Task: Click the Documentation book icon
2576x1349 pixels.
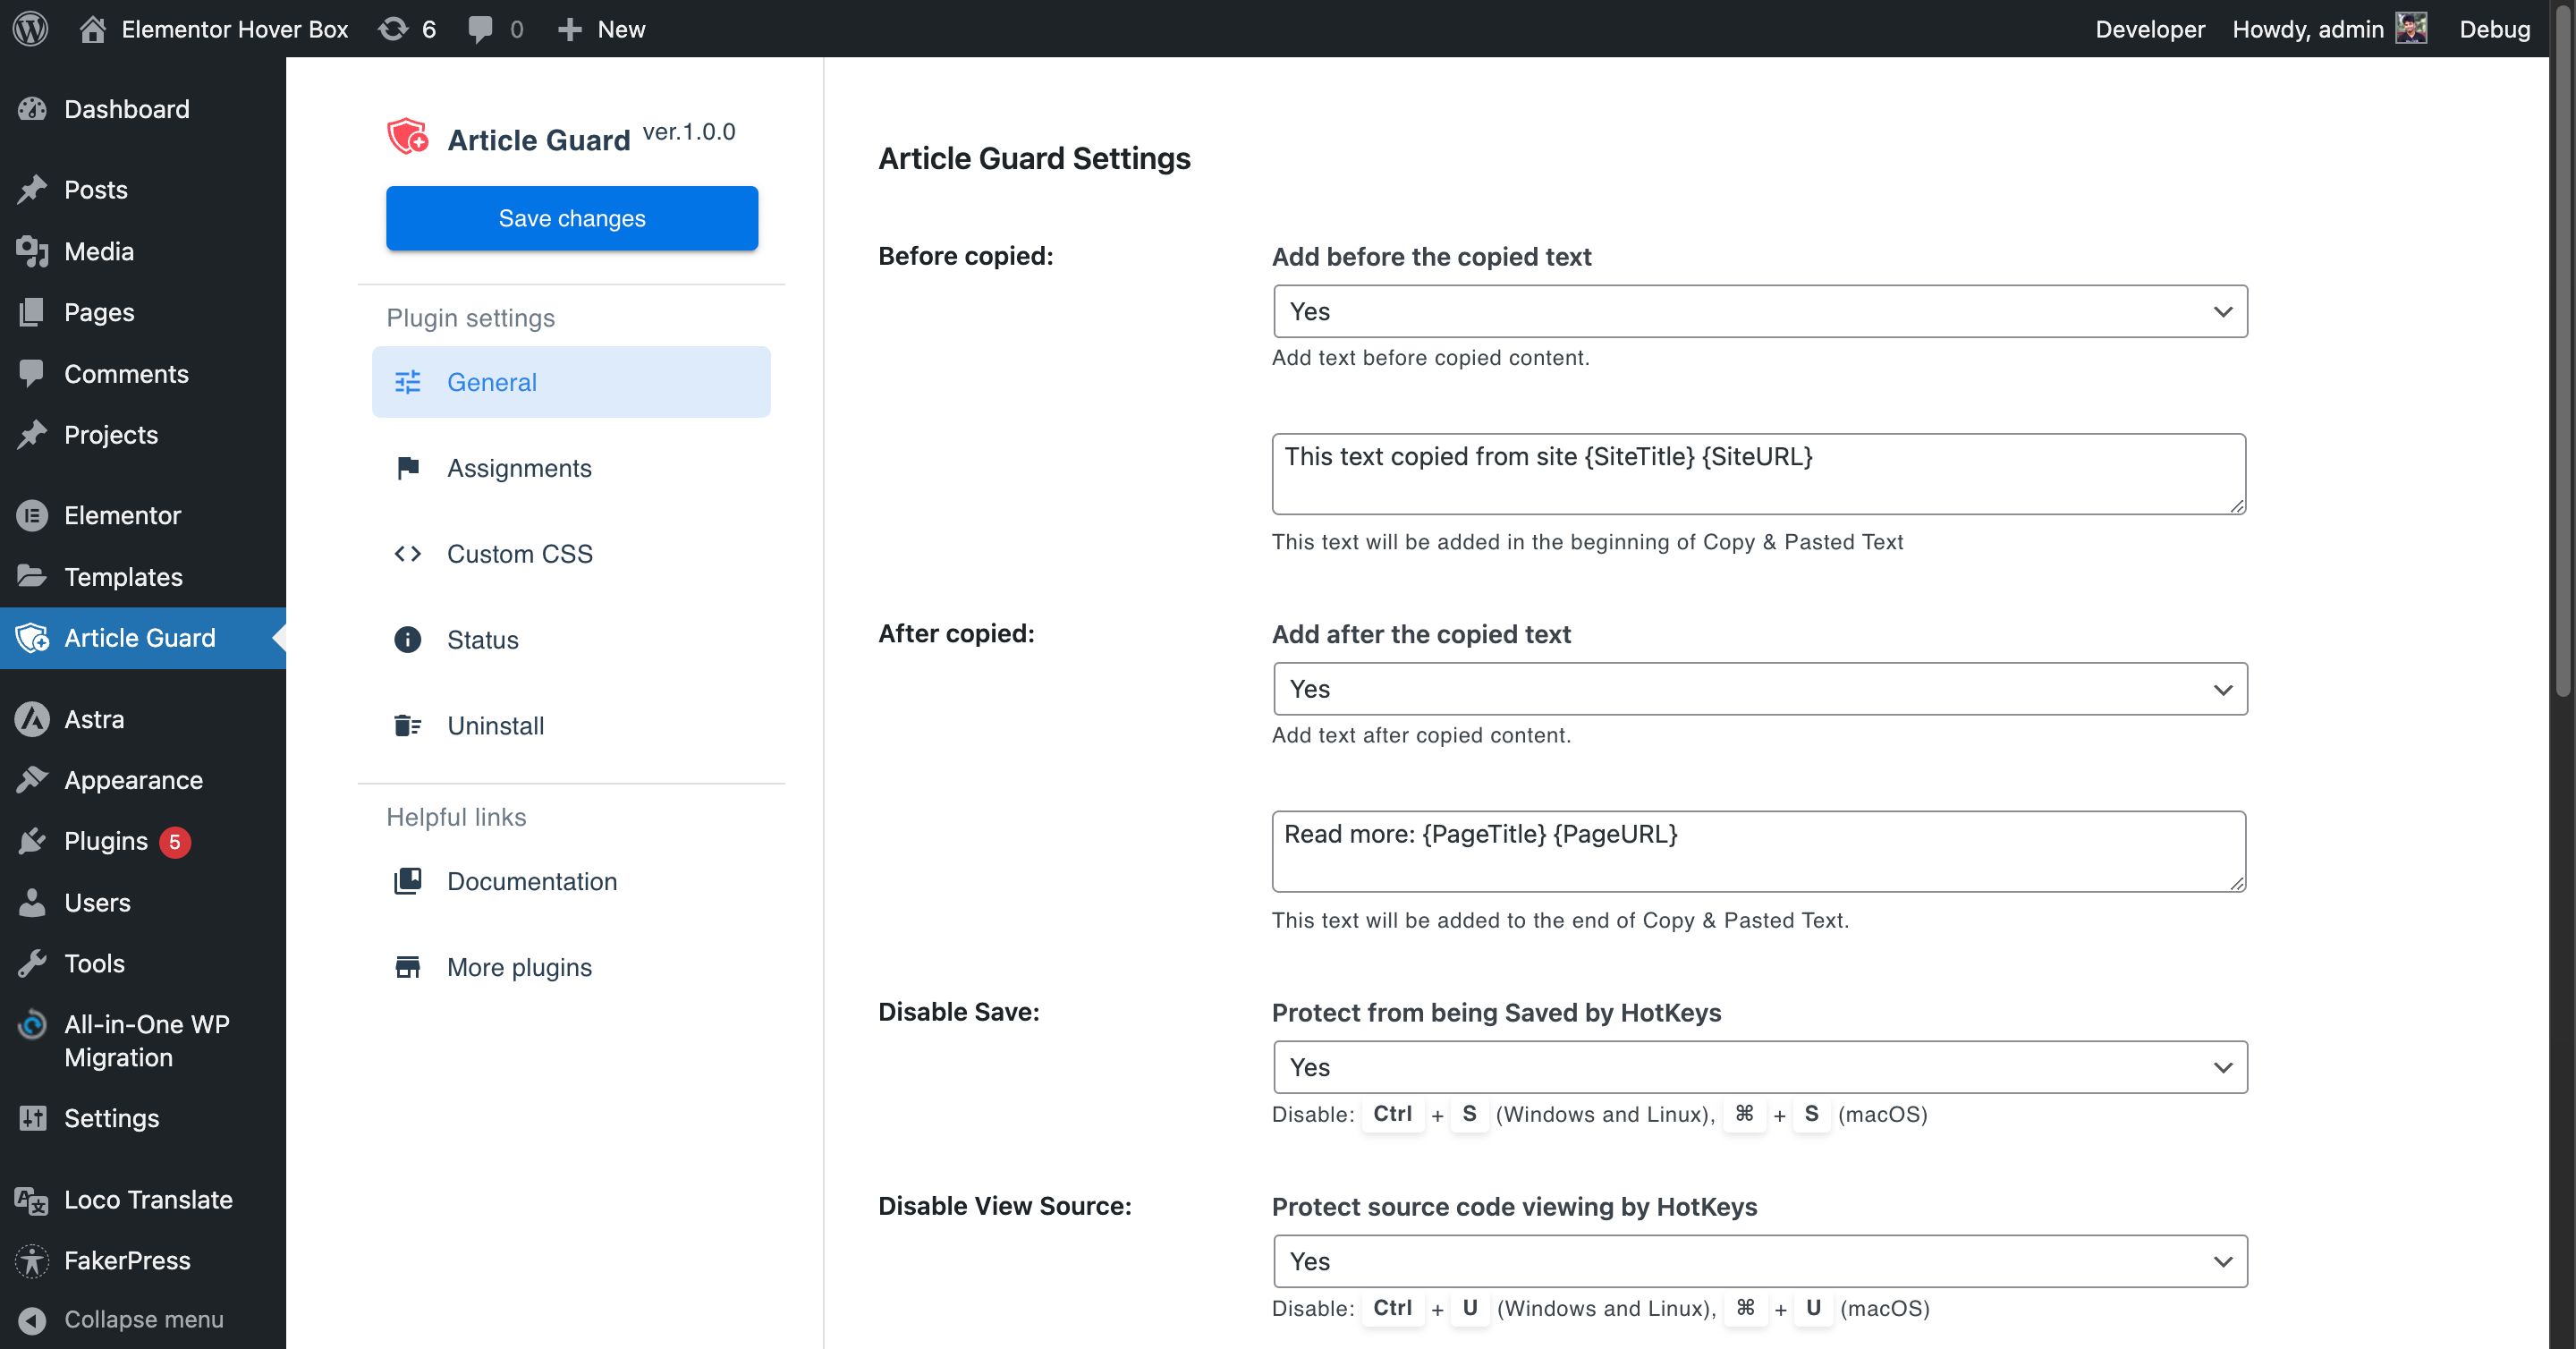Action: [x=407, y=881]
